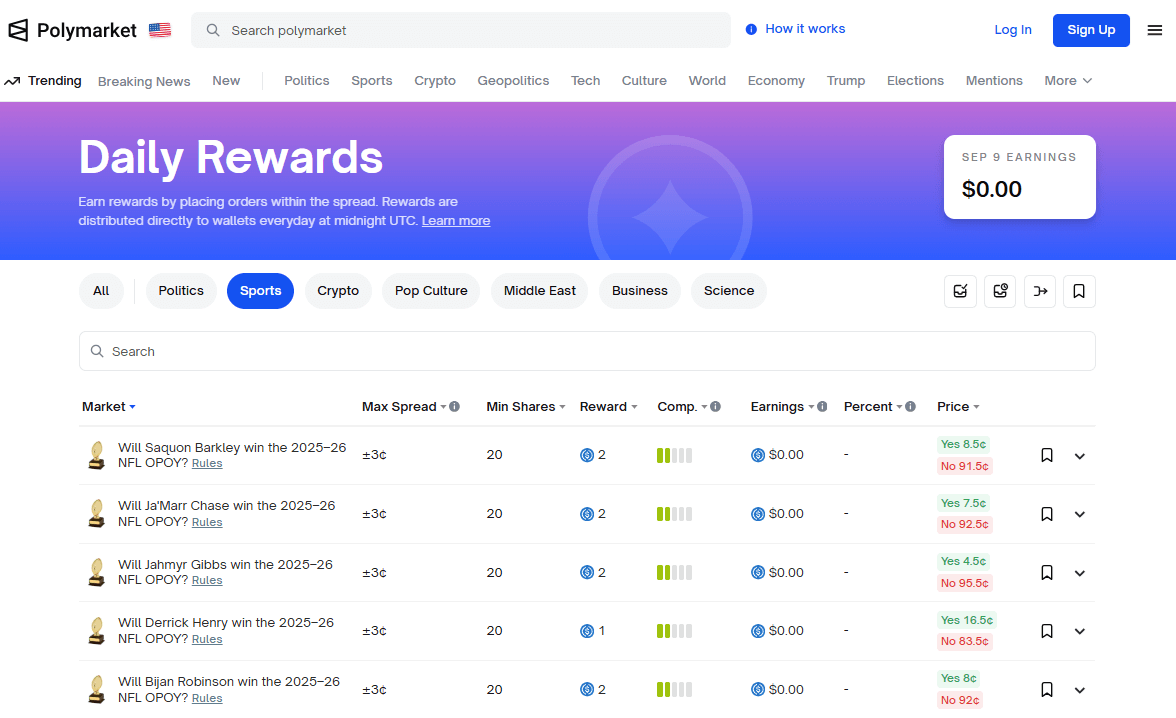The width and height of the screenshot is (1176, 718).
Task: Click the Earnings info icon
Action: (822, 407)
